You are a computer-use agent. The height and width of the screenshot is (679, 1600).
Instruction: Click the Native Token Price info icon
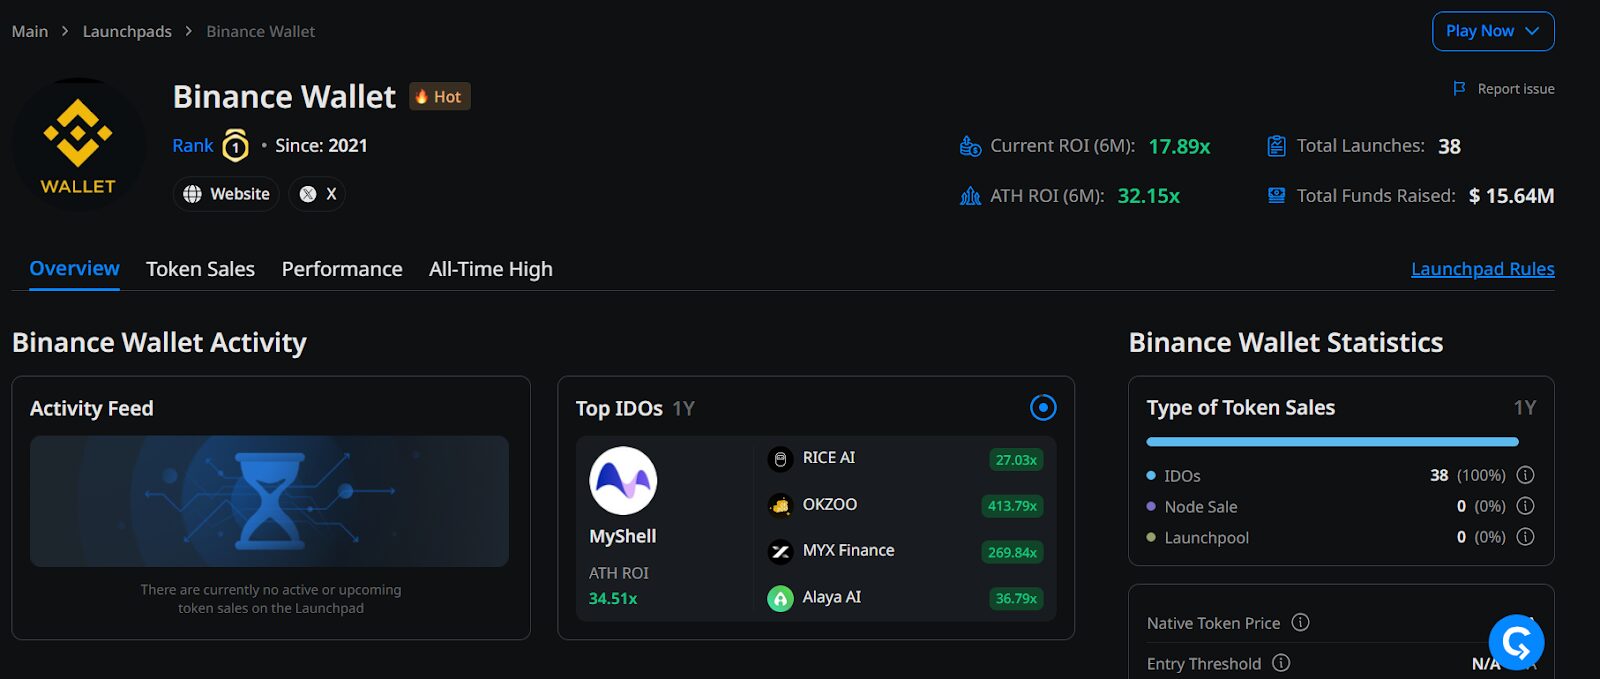tap(1300, 622)
